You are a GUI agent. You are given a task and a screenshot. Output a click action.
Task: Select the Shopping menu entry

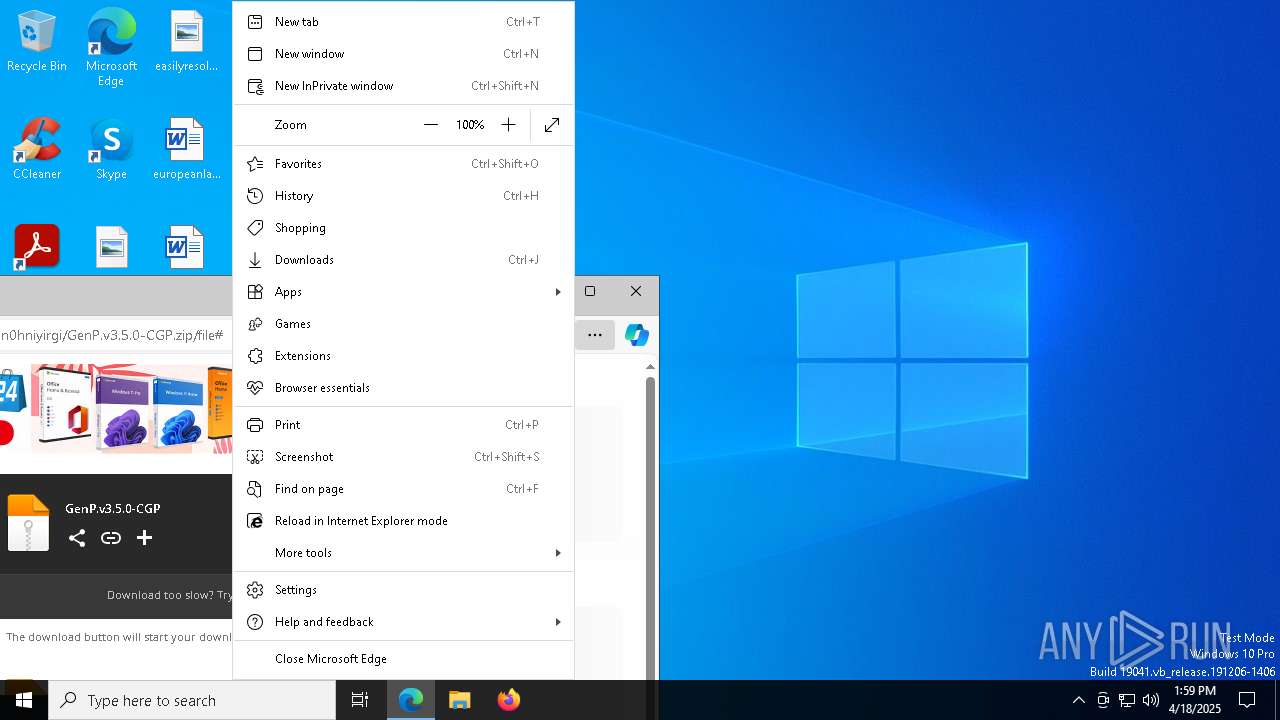pos(403,228)
